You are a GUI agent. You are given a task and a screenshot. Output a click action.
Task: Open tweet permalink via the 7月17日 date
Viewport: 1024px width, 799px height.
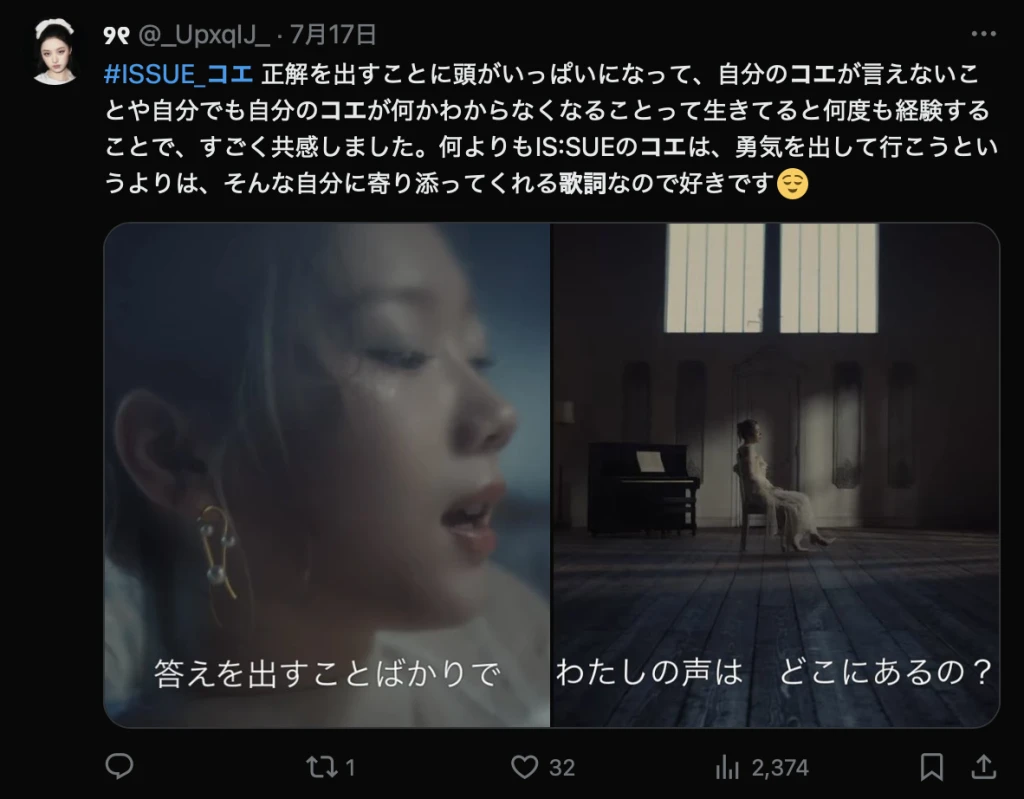pos(333,34)
